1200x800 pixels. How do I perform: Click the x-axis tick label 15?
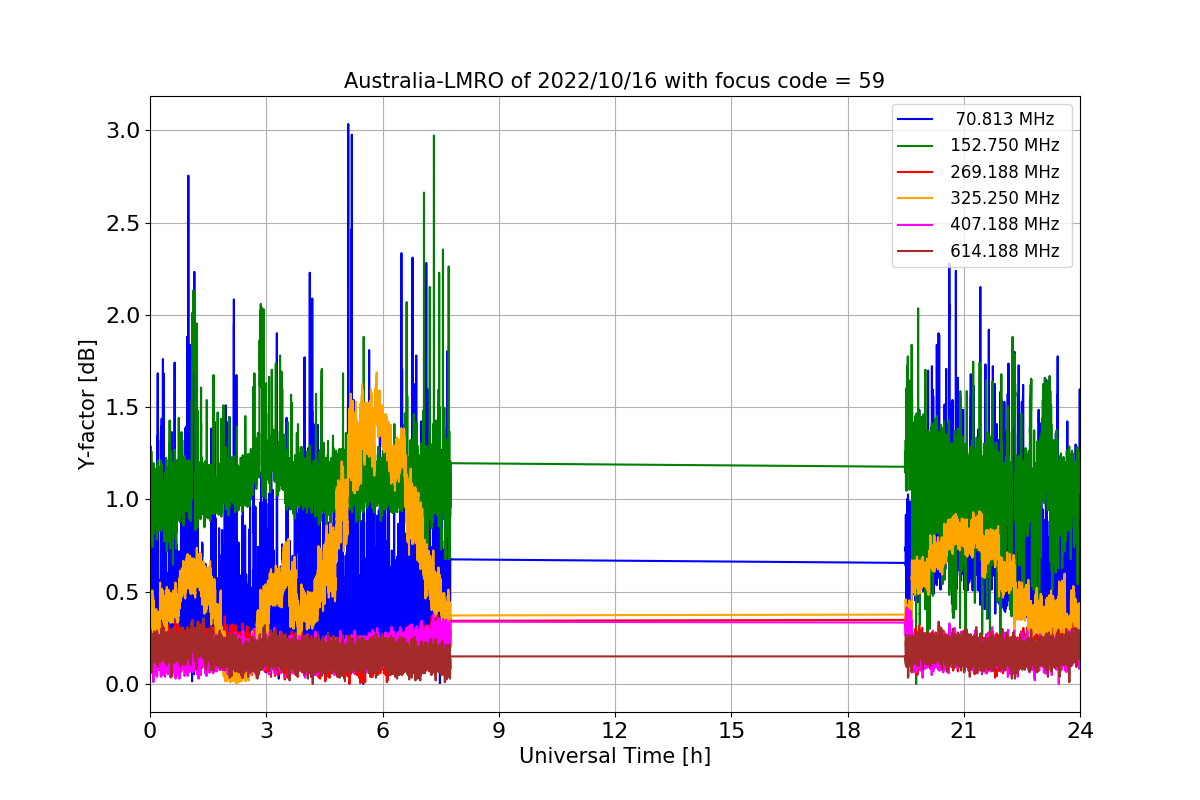731,731
